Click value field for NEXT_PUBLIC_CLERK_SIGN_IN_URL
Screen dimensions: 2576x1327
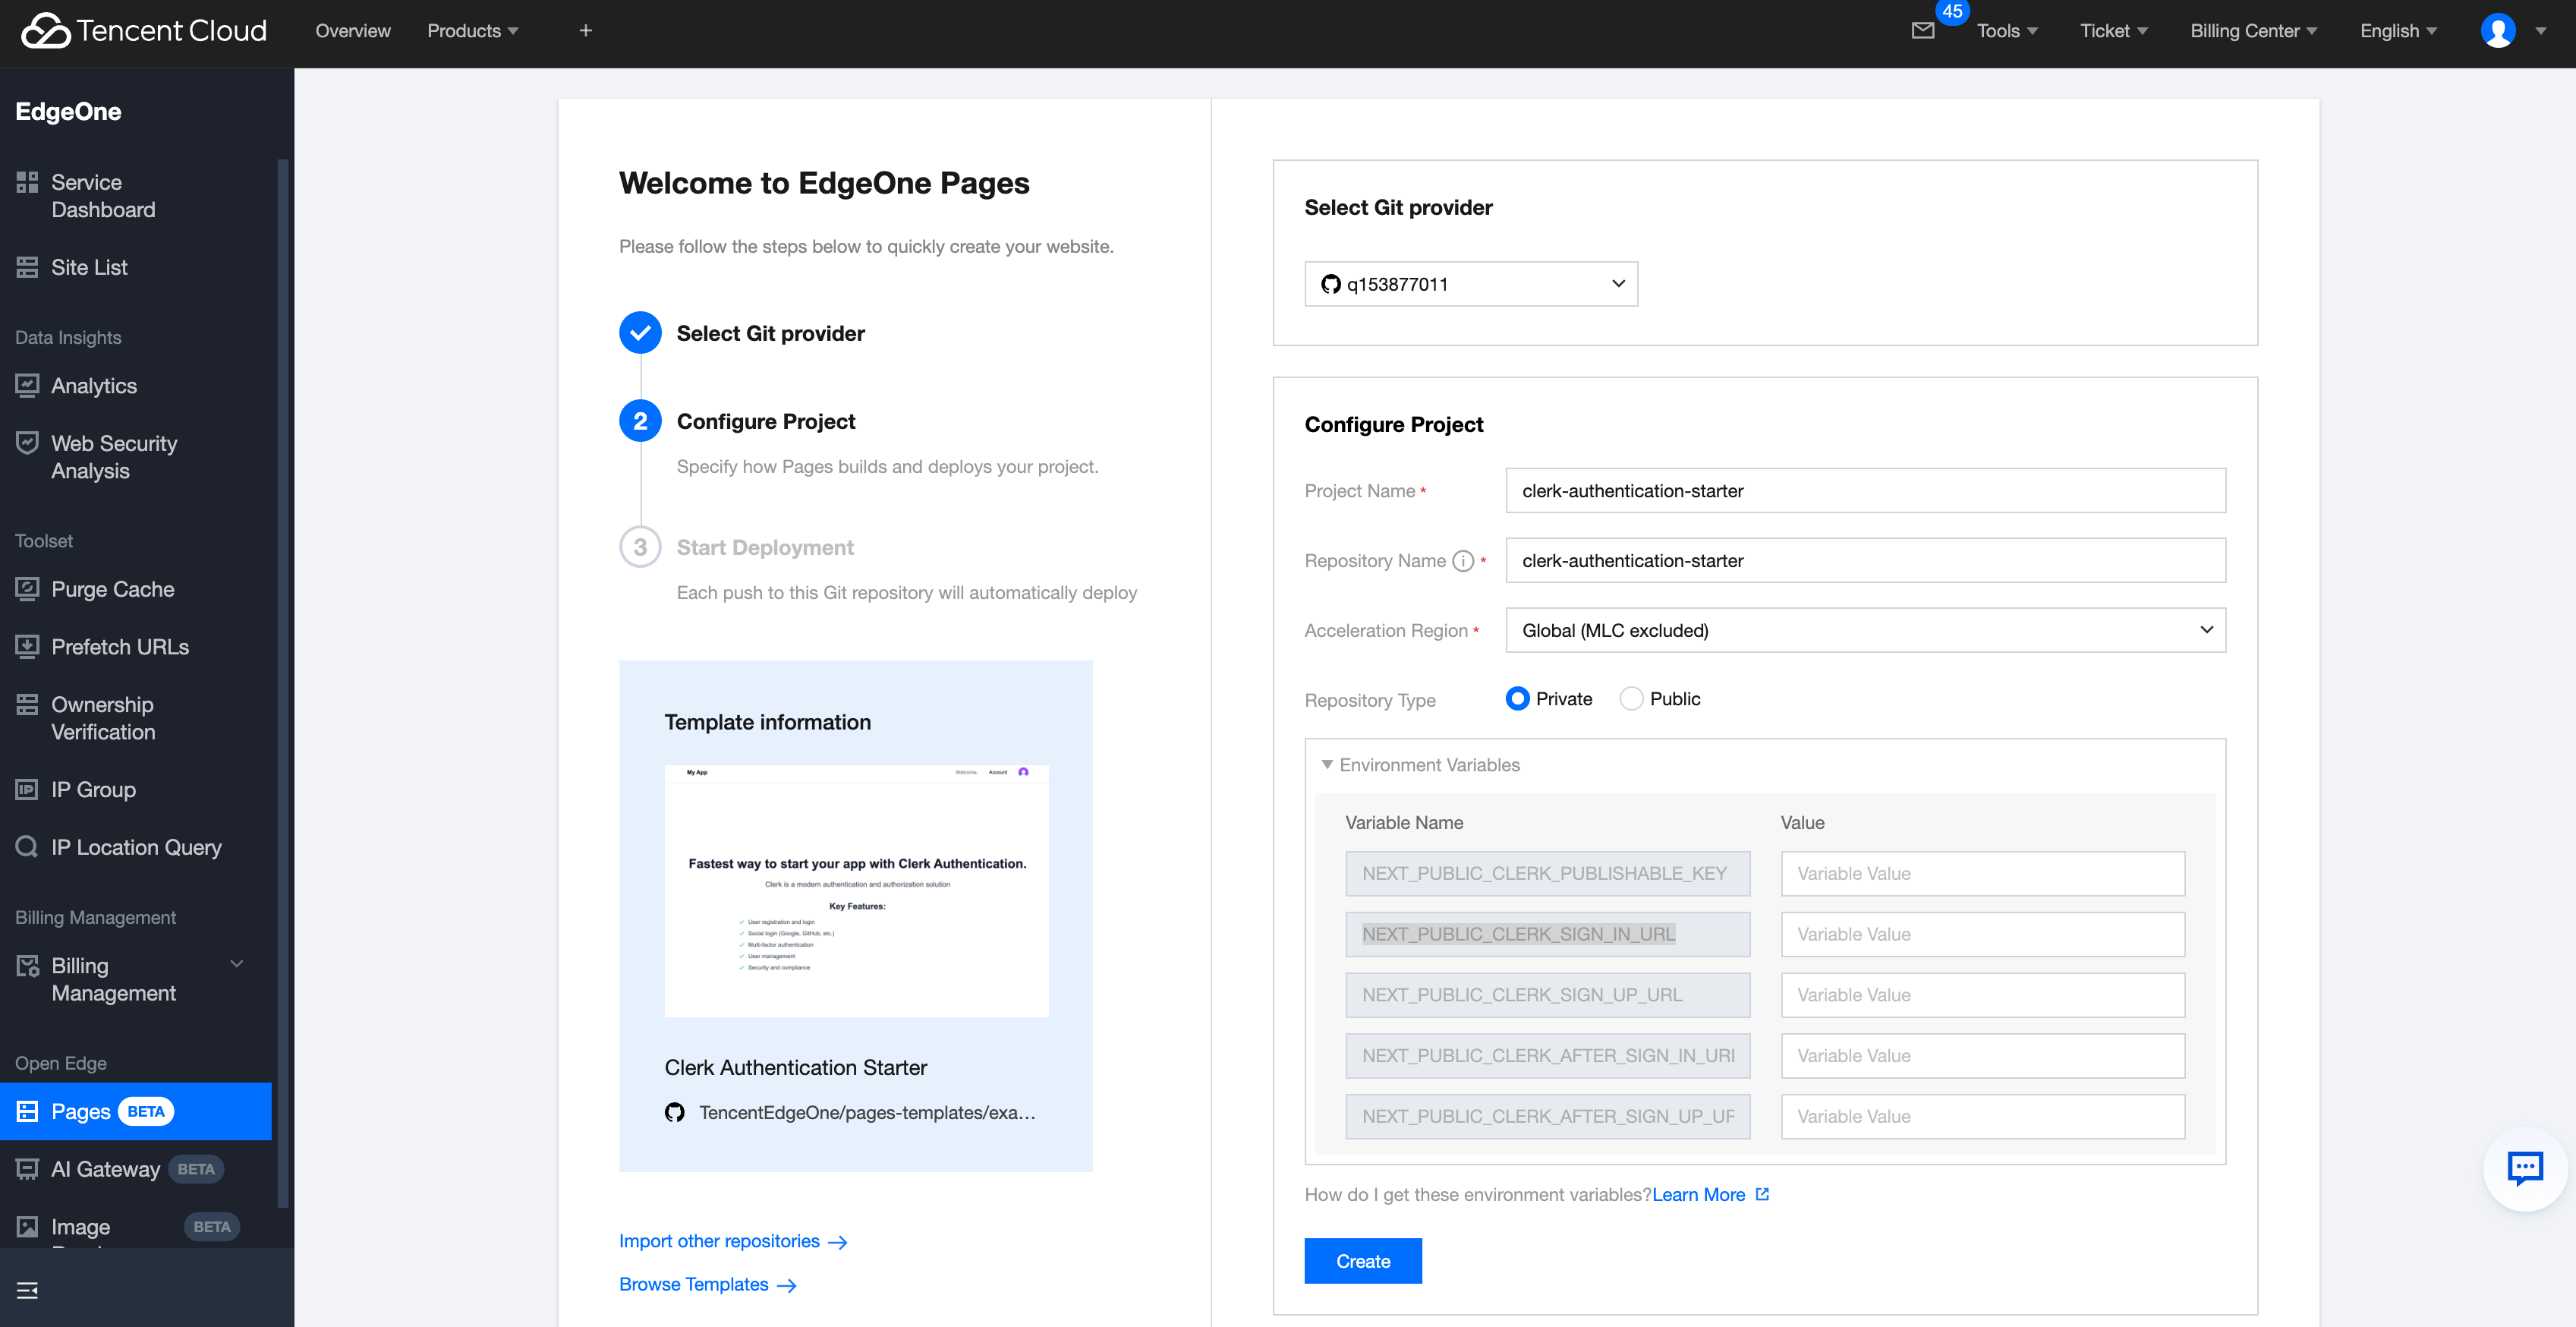(1982, 934)
